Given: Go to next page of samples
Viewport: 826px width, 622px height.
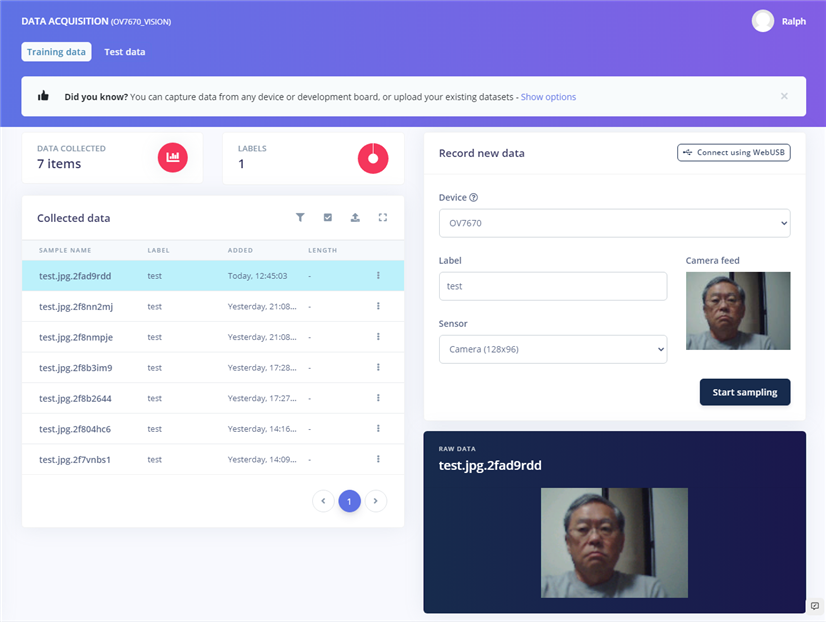Looking at the screenshot, I should coord(376,501).
